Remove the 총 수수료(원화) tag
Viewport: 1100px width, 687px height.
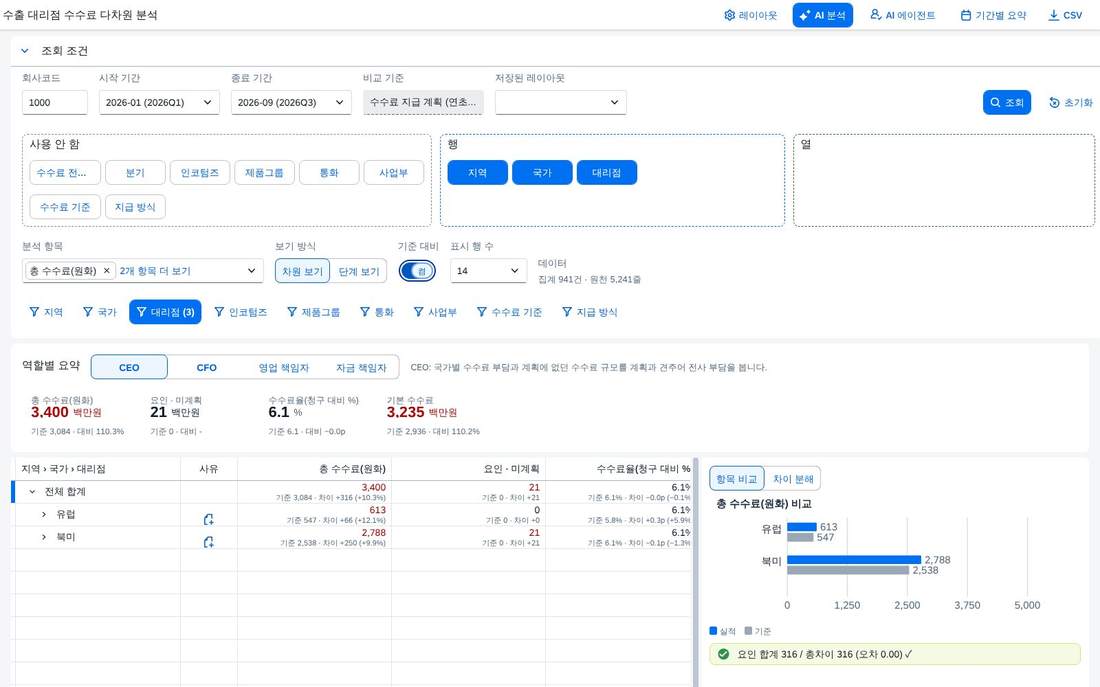(x=107, y=271)
